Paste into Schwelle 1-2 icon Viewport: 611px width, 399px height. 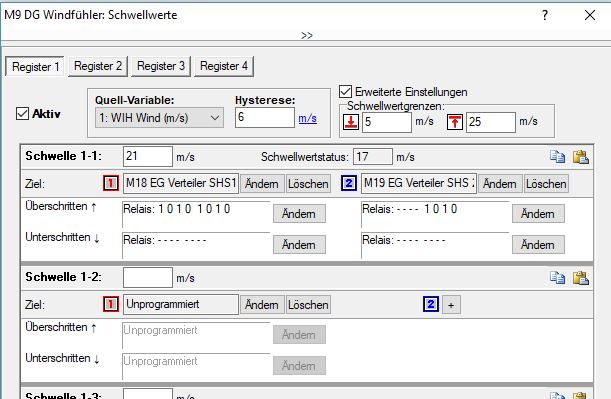point(581,277)
